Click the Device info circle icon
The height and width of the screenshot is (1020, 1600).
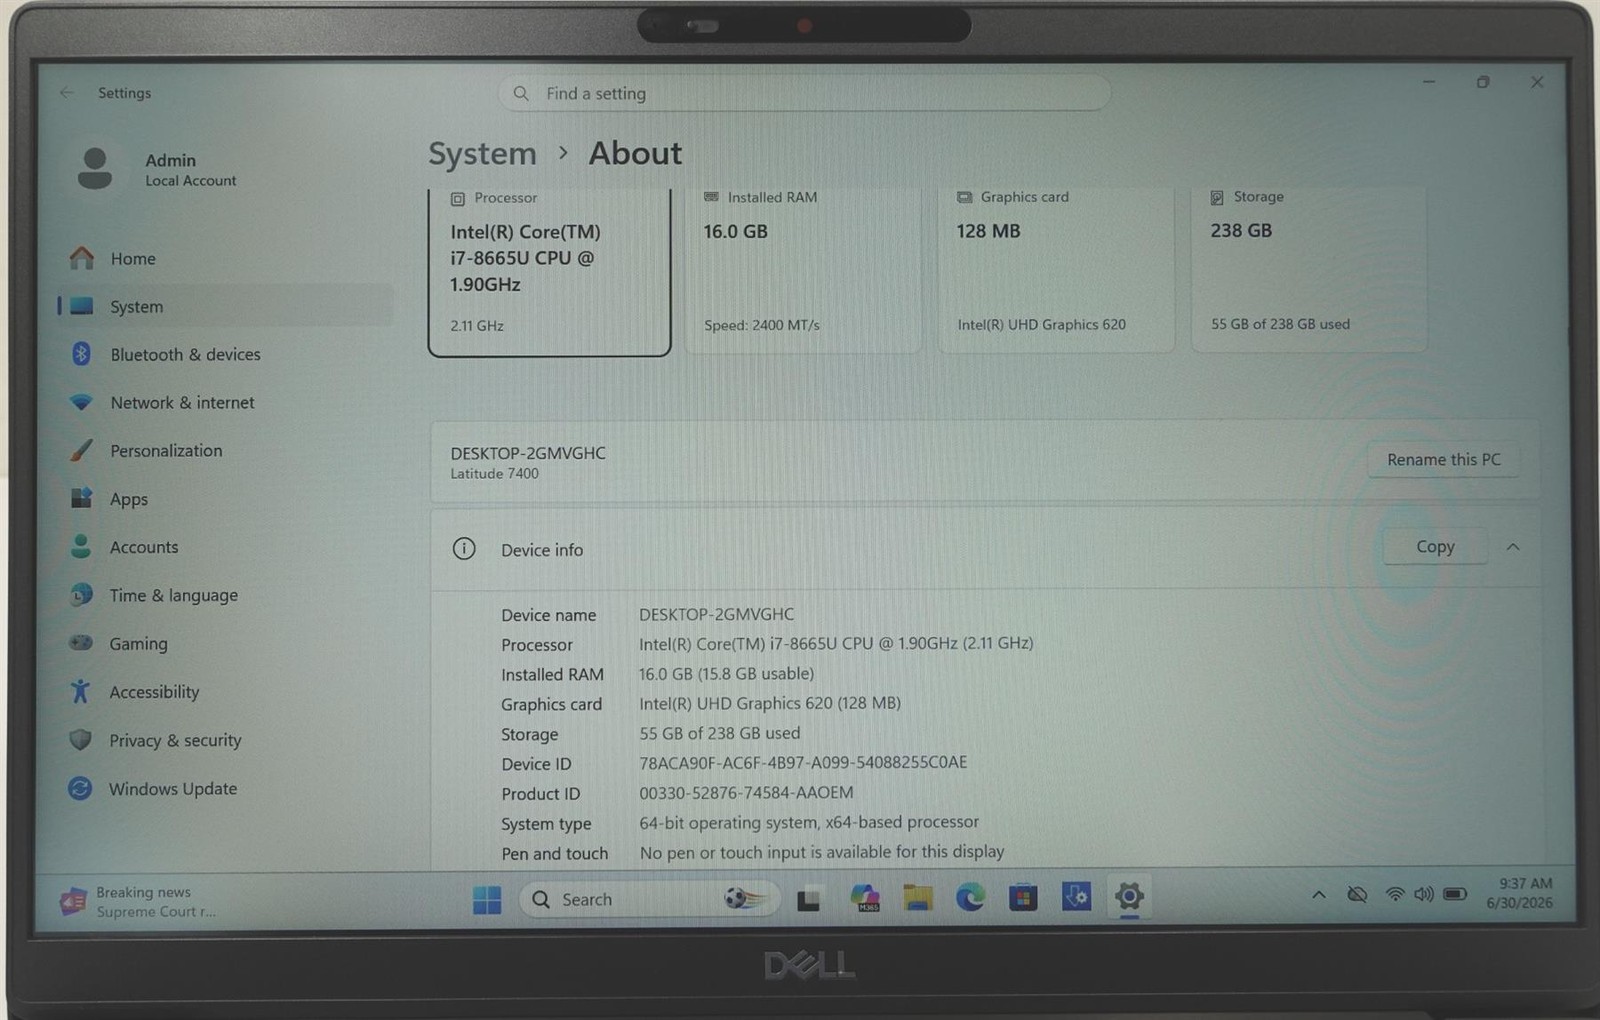click(464, 548)
